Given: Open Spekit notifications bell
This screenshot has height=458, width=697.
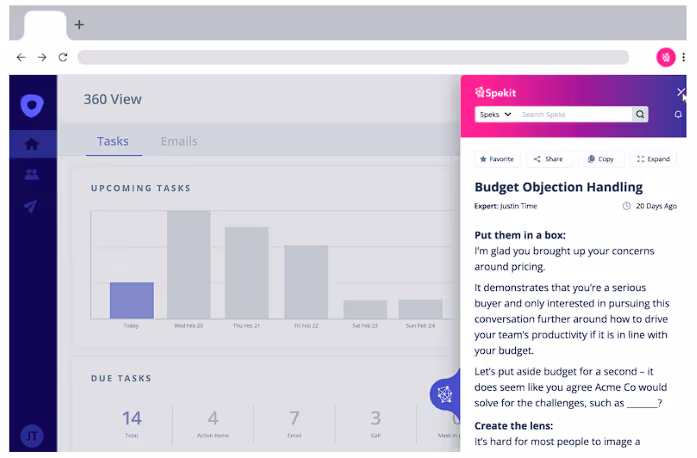Looking at the screenshot, I should [678, 115].
